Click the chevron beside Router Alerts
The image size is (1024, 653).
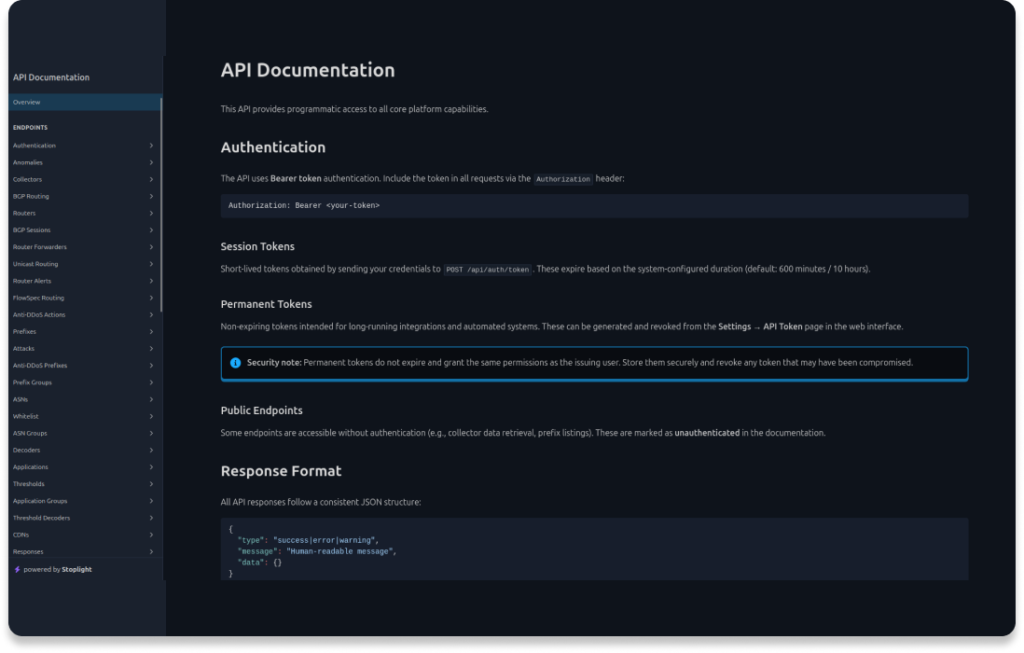click(x=151, y=281)
